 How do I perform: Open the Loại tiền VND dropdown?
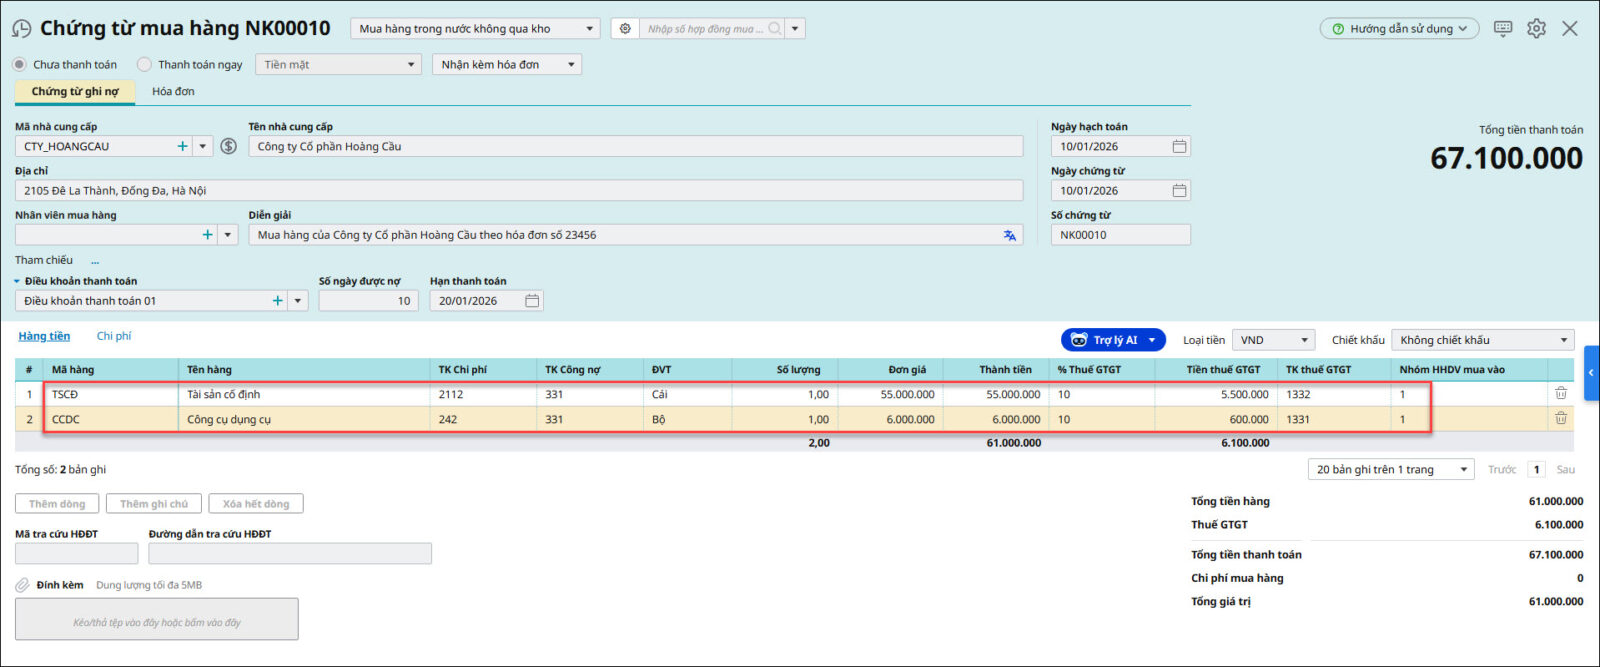coord(1273,340)
